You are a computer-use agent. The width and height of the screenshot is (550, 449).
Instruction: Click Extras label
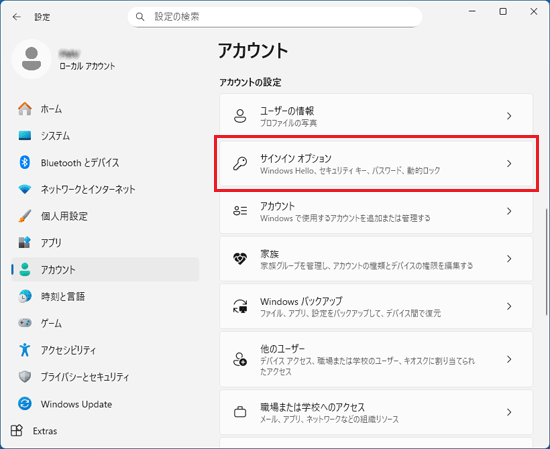coord(45,431)
